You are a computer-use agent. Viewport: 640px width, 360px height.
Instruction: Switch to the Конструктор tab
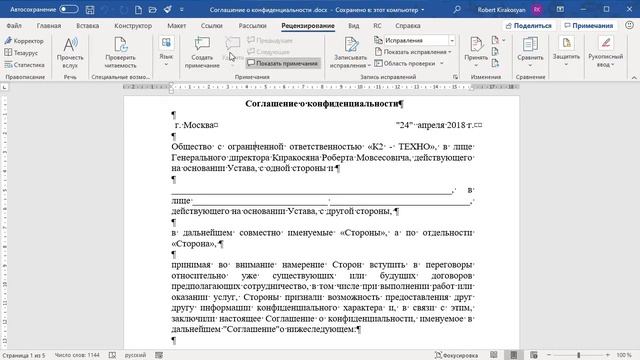tap(133, 25)
